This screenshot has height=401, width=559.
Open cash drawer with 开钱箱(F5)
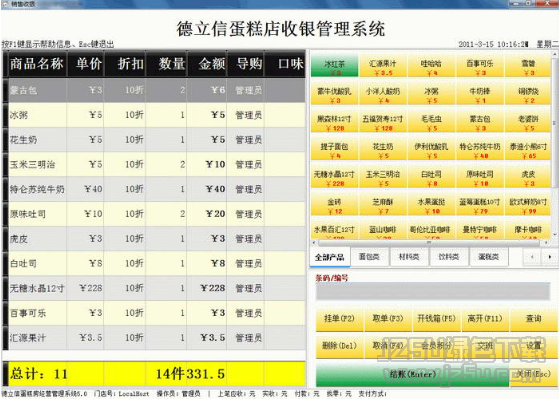(436, 319)
